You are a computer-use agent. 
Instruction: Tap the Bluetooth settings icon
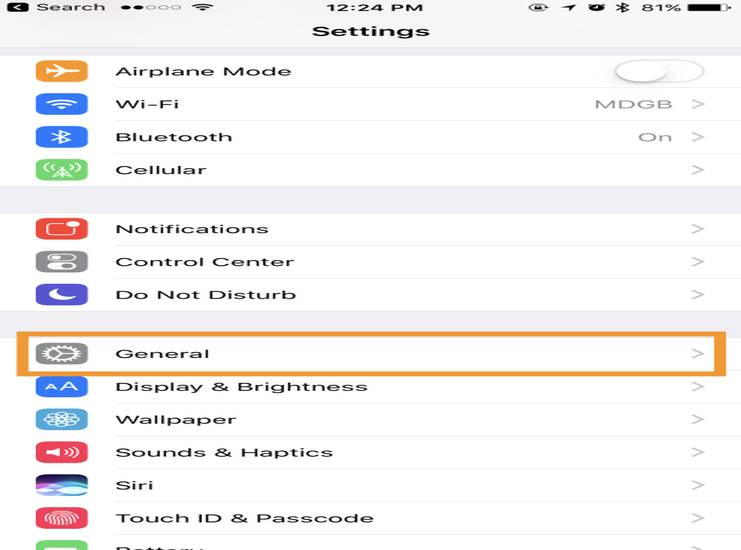(61, 137)
